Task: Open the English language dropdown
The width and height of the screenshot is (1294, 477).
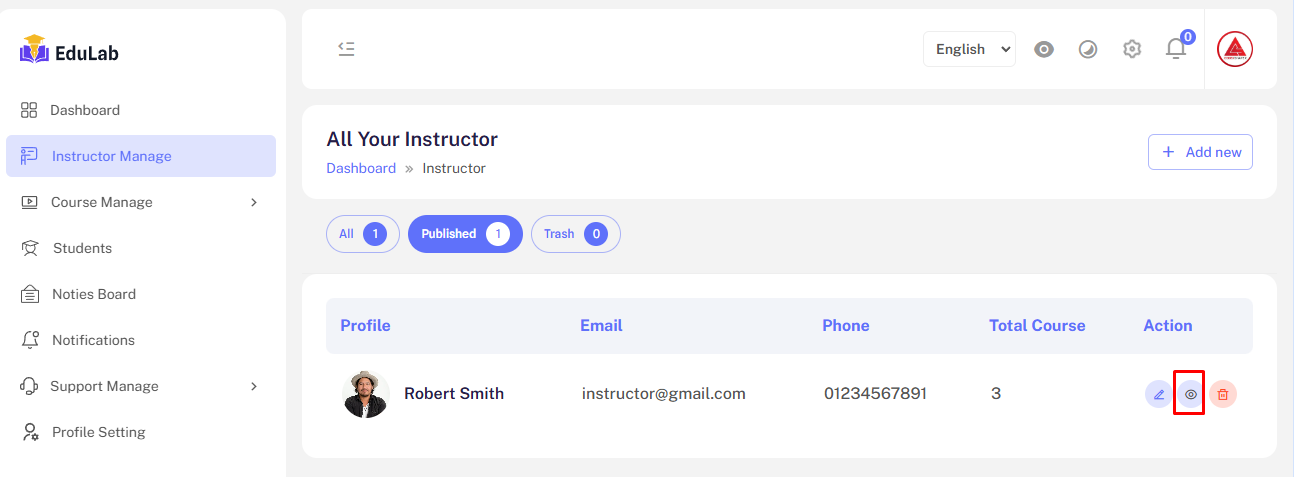Action: click(x=969, y=49)
